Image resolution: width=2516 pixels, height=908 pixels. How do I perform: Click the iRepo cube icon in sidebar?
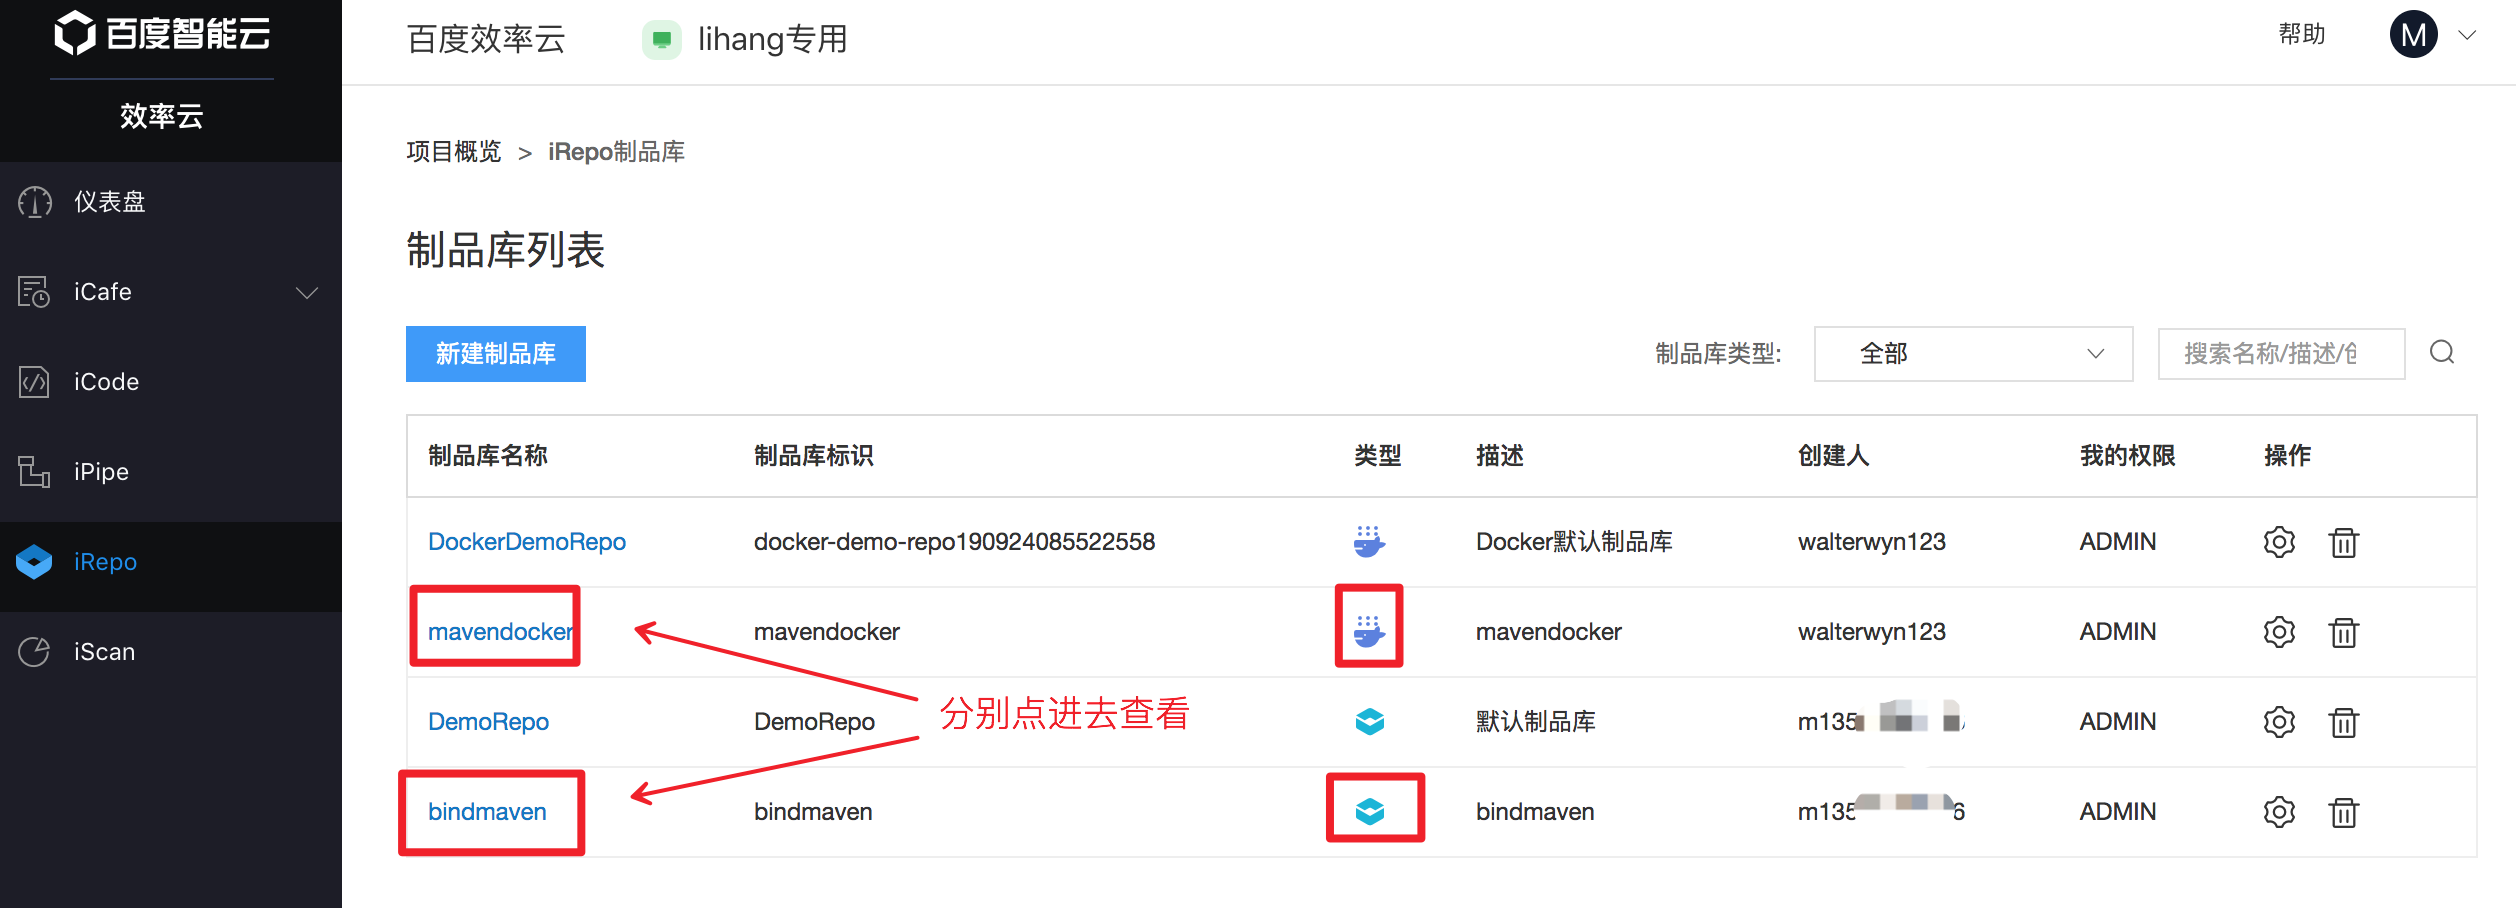tap(34, 562)
